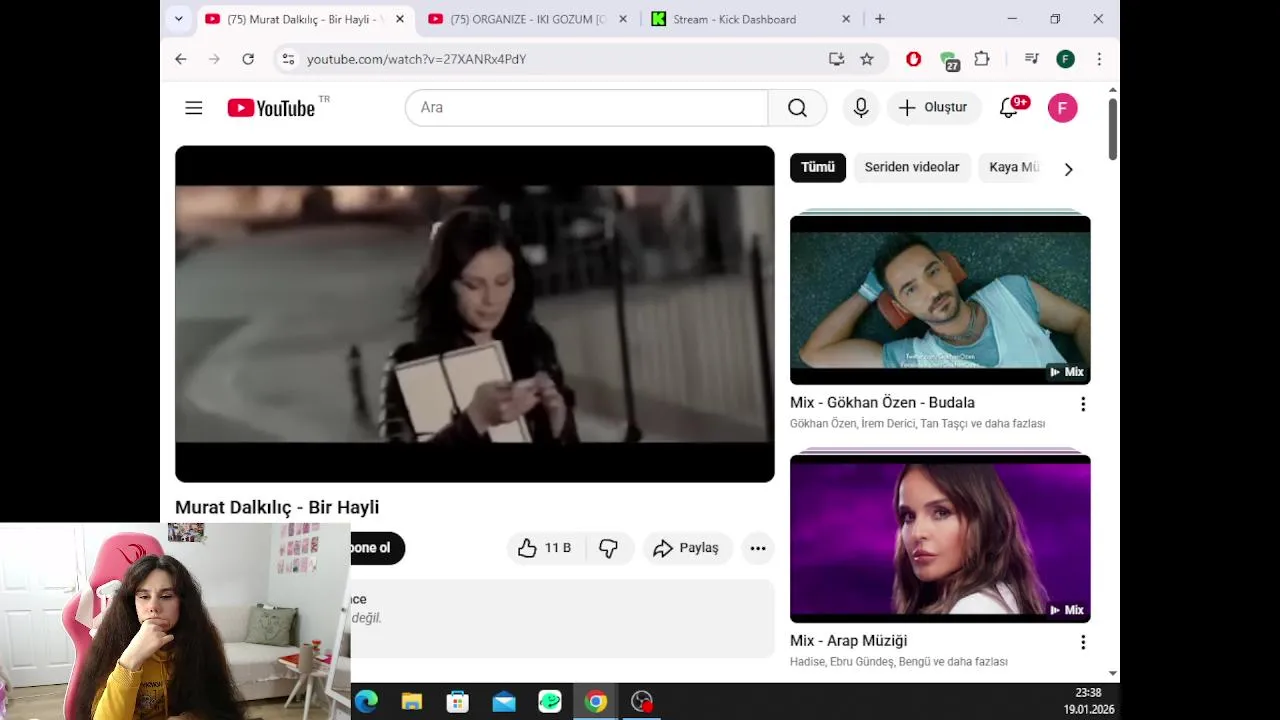This screenshot has height=720, width=1280.
Task: Open the Arap Müziği mix thumbnail
Action: coord(940,538)
